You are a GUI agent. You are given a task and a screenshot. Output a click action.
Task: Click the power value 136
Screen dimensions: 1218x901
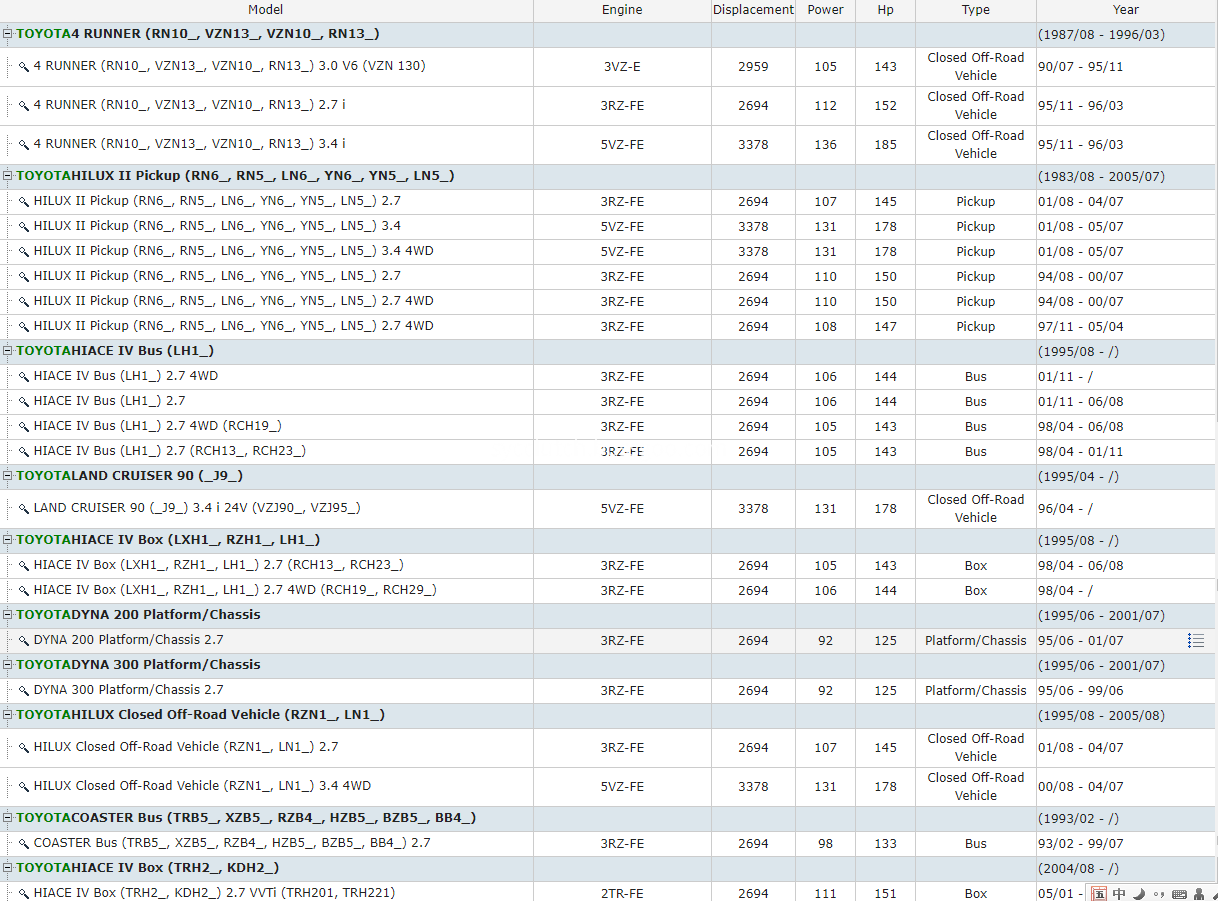pos(825,145)
